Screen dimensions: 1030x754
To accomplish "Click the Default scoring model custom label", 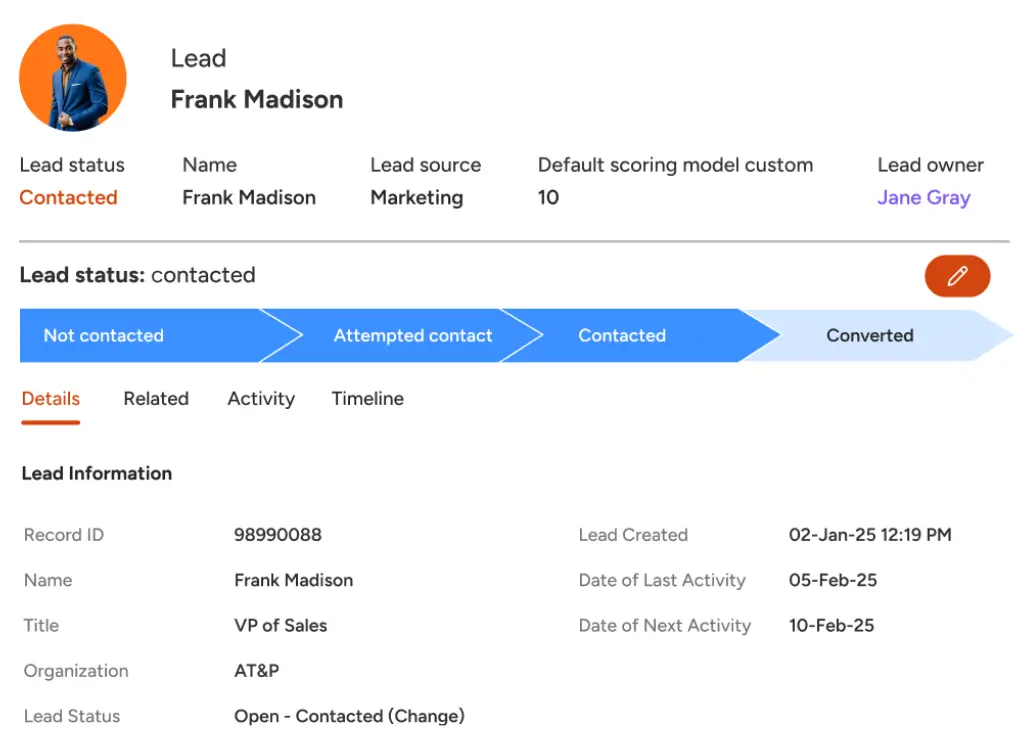I will tap(675, 165).
